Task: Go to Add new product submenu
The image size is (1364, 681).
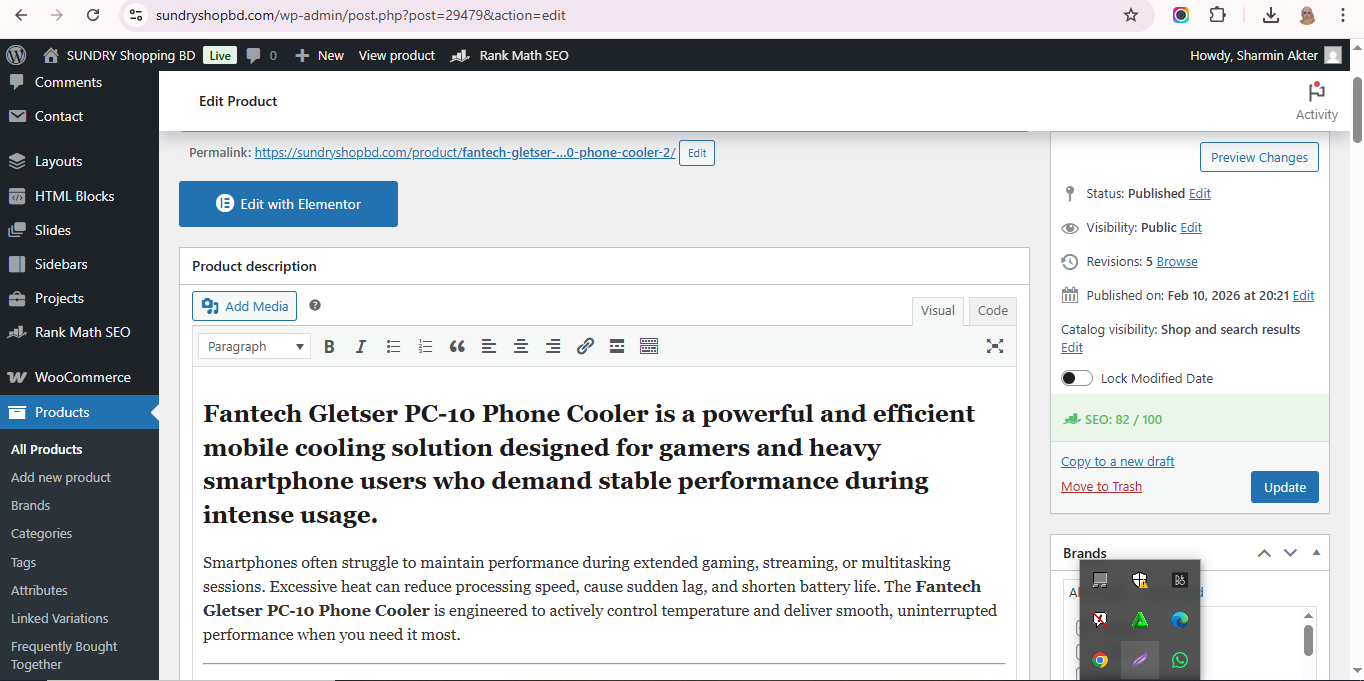Action: pyautogui.click(x=61, y=477)
